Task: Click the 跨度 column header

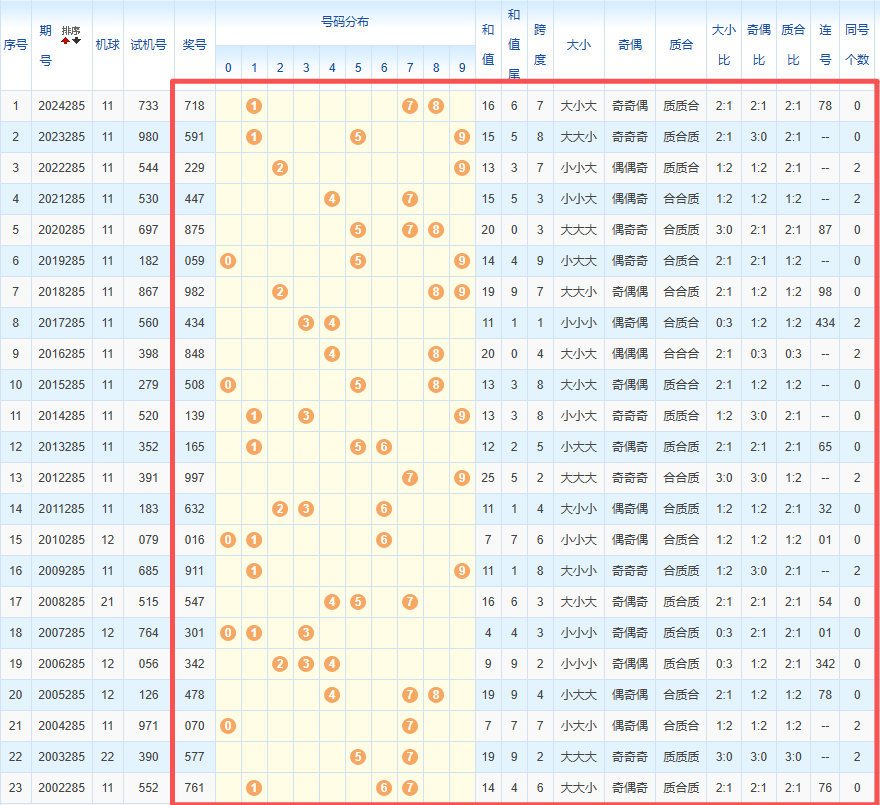Action: click(x=540, y=44)
